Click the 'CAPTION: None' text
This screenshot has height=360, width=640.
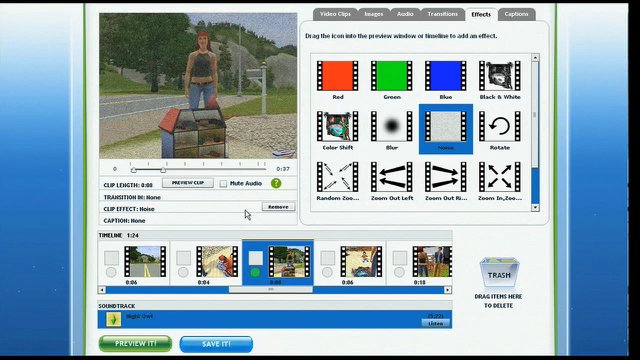click(x=124, y=221)
